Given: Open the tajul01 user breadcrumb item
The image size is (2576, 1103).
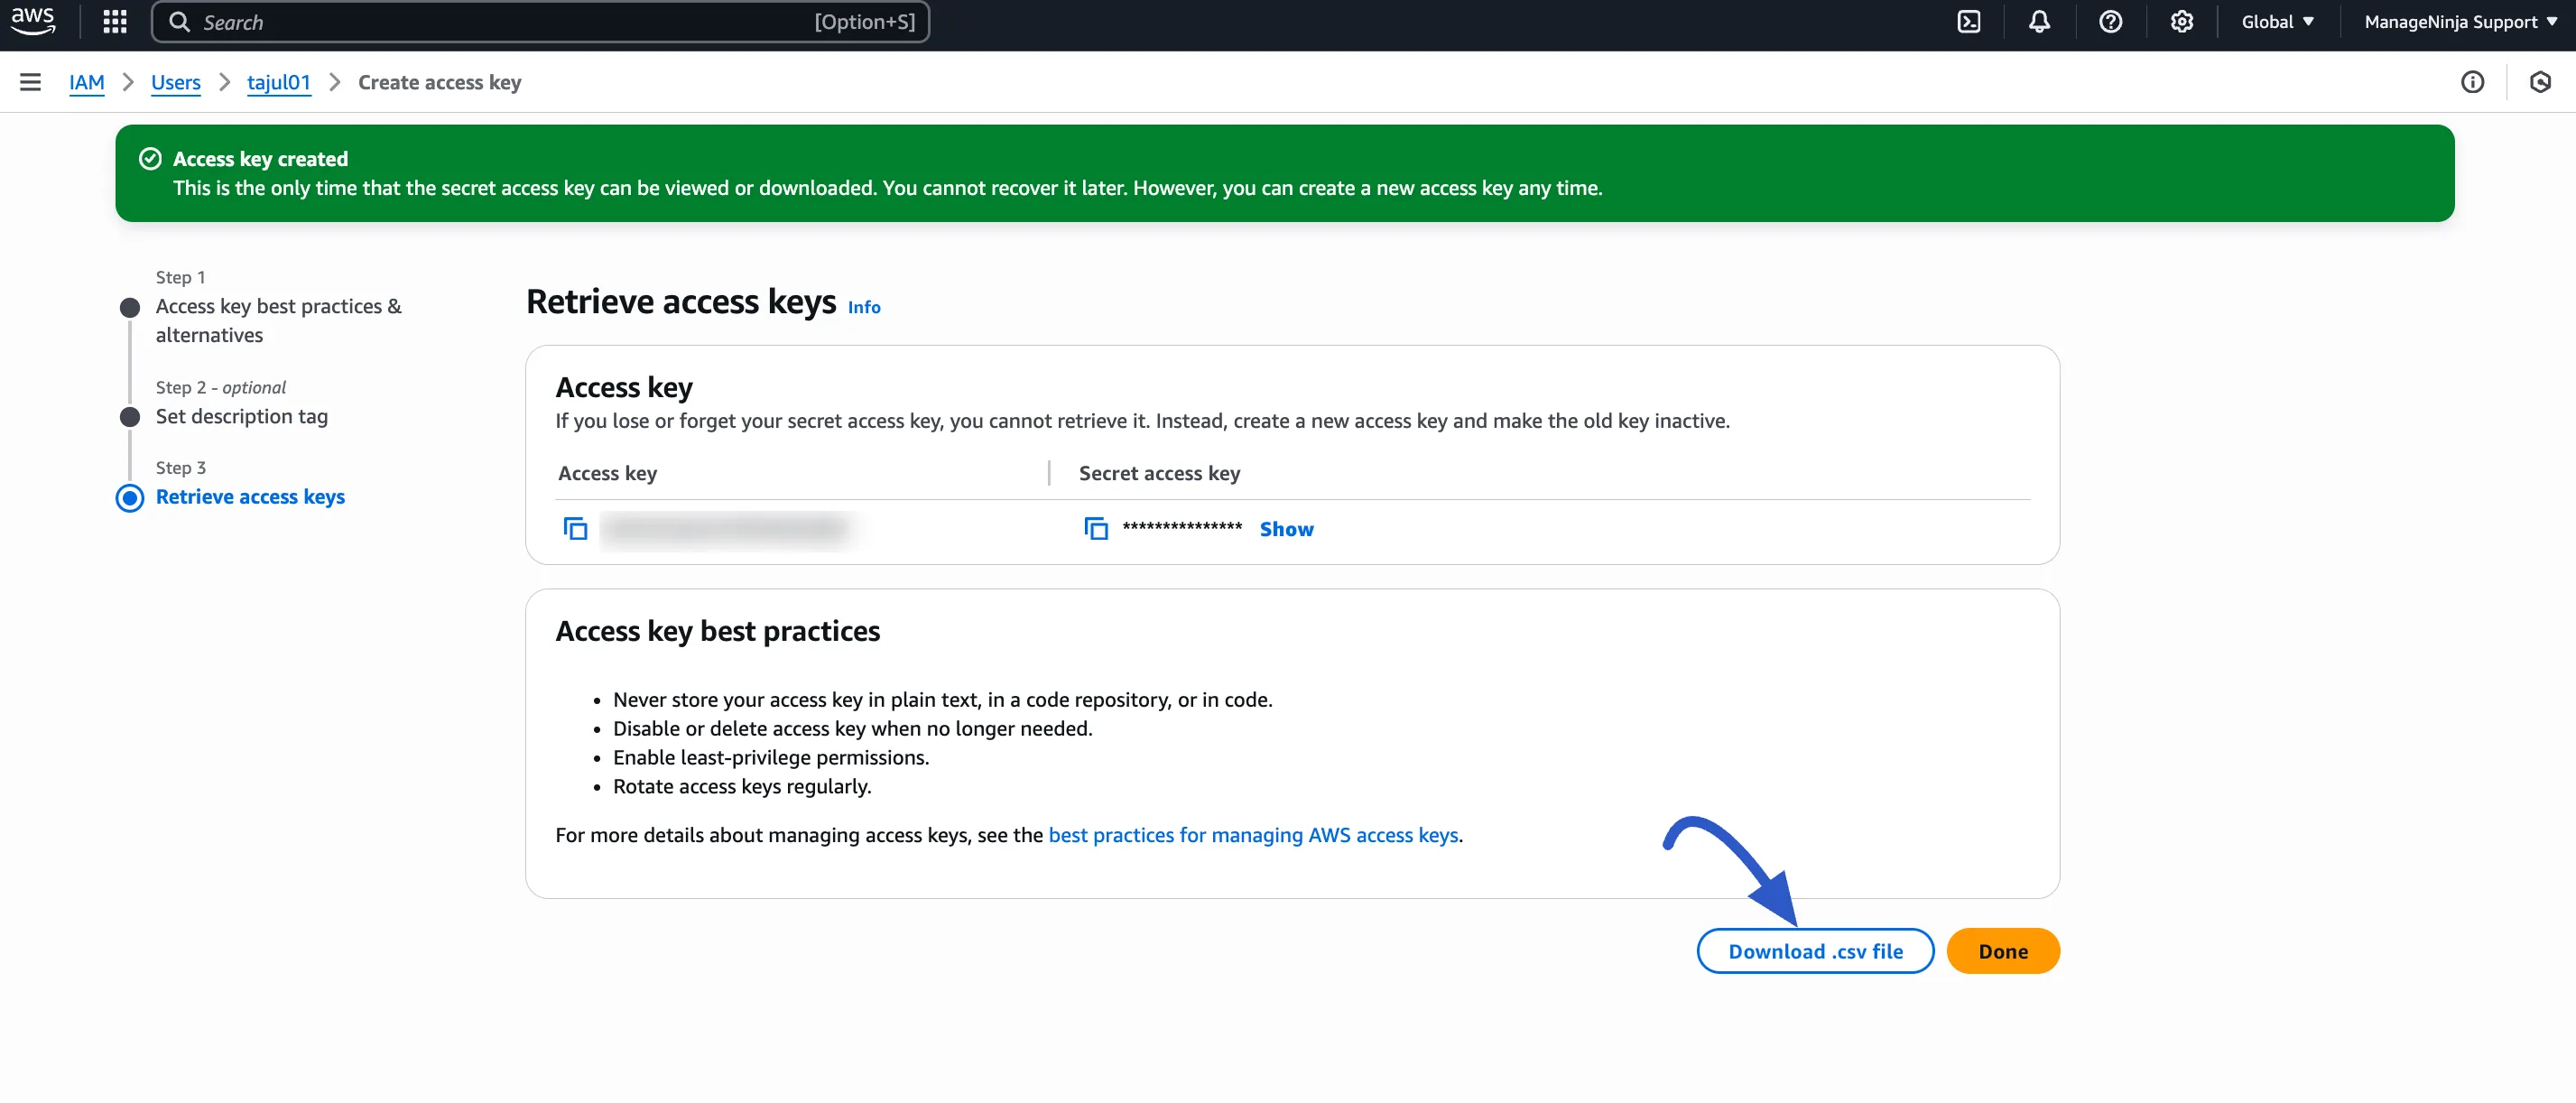Looking at the screenshot, I should (x=278, y=83).
